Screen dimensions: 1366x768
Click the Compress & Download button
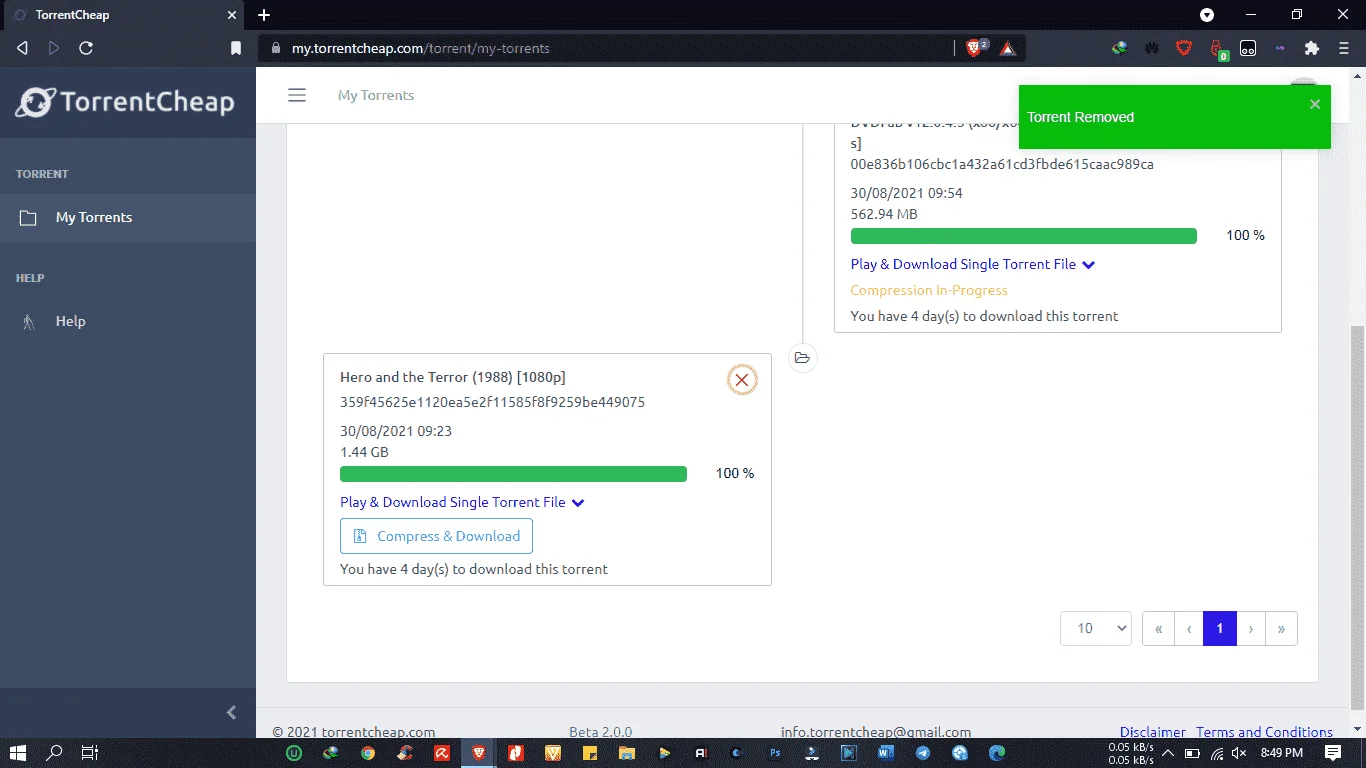pos(436,536)
